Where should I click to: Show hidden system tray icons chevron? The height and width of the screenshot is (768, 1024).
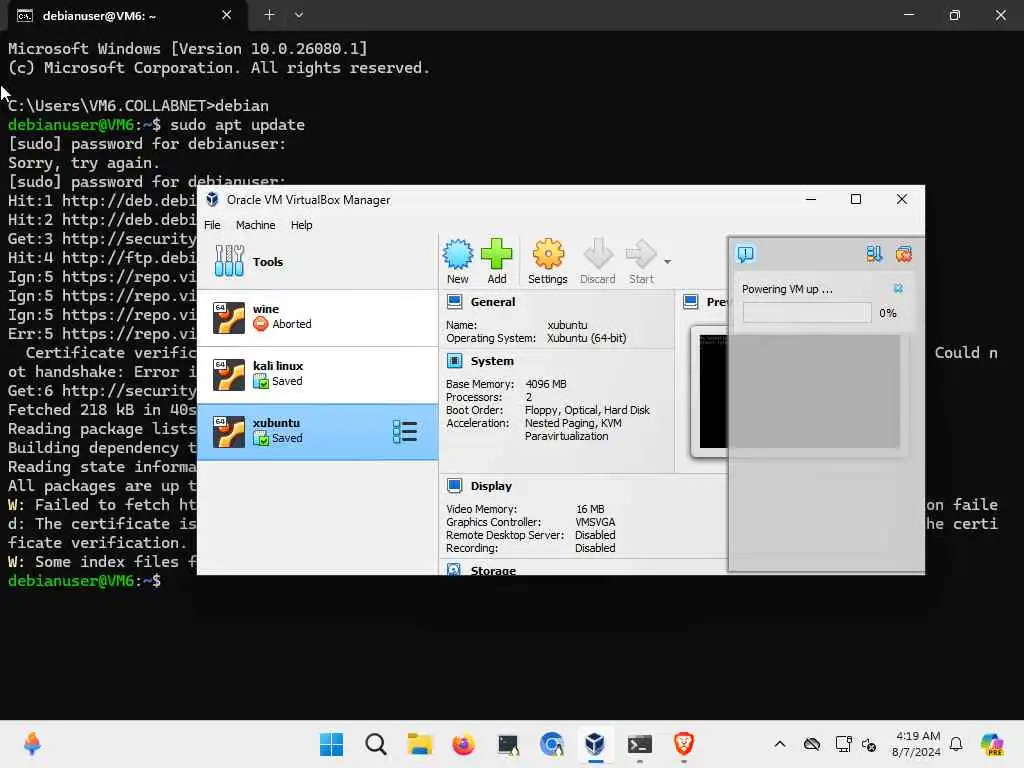pyautogui.click(x=780, y=744)
